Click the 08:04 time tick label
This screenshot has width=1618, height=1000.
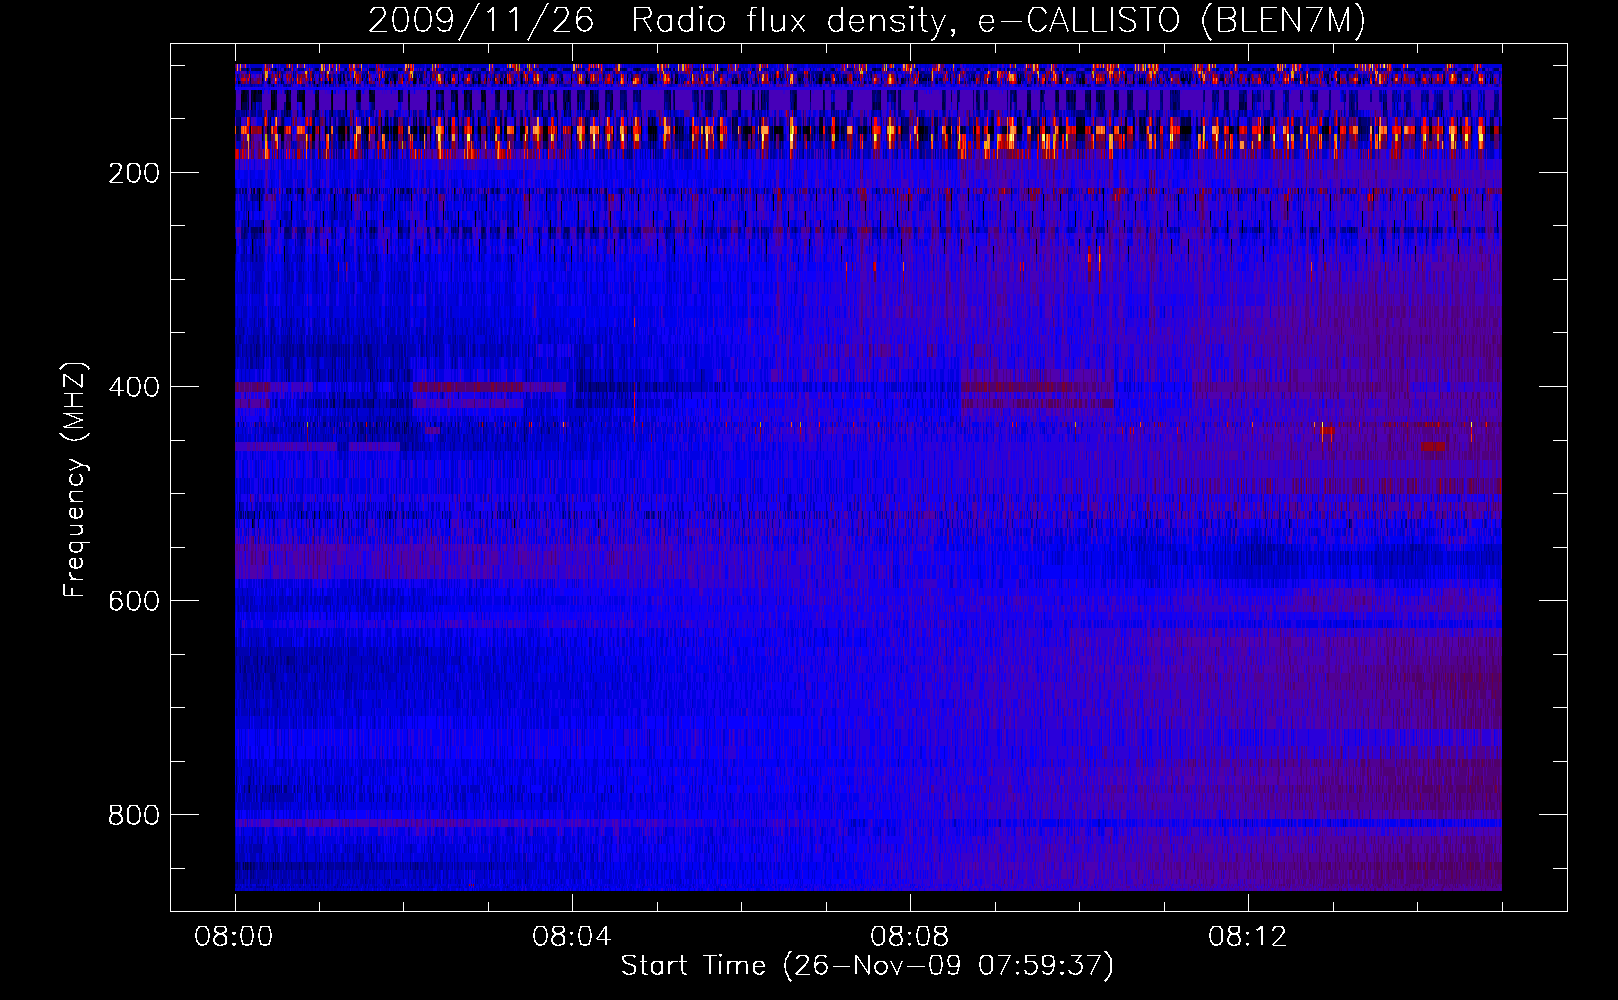coord(572,937)
